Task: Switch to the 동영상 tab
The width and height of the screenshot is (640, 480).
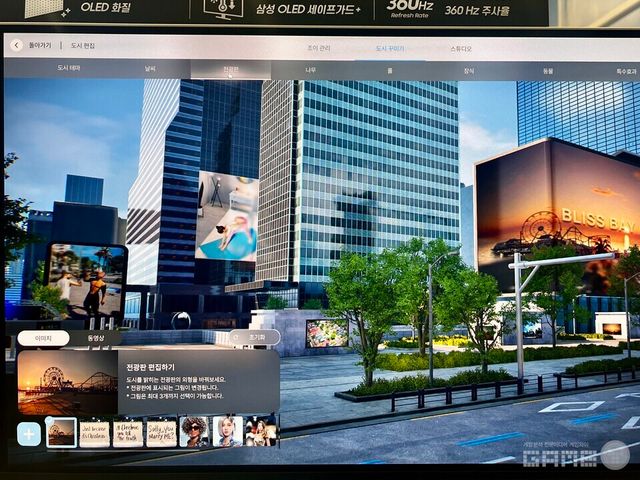Action: coord(95,338)
